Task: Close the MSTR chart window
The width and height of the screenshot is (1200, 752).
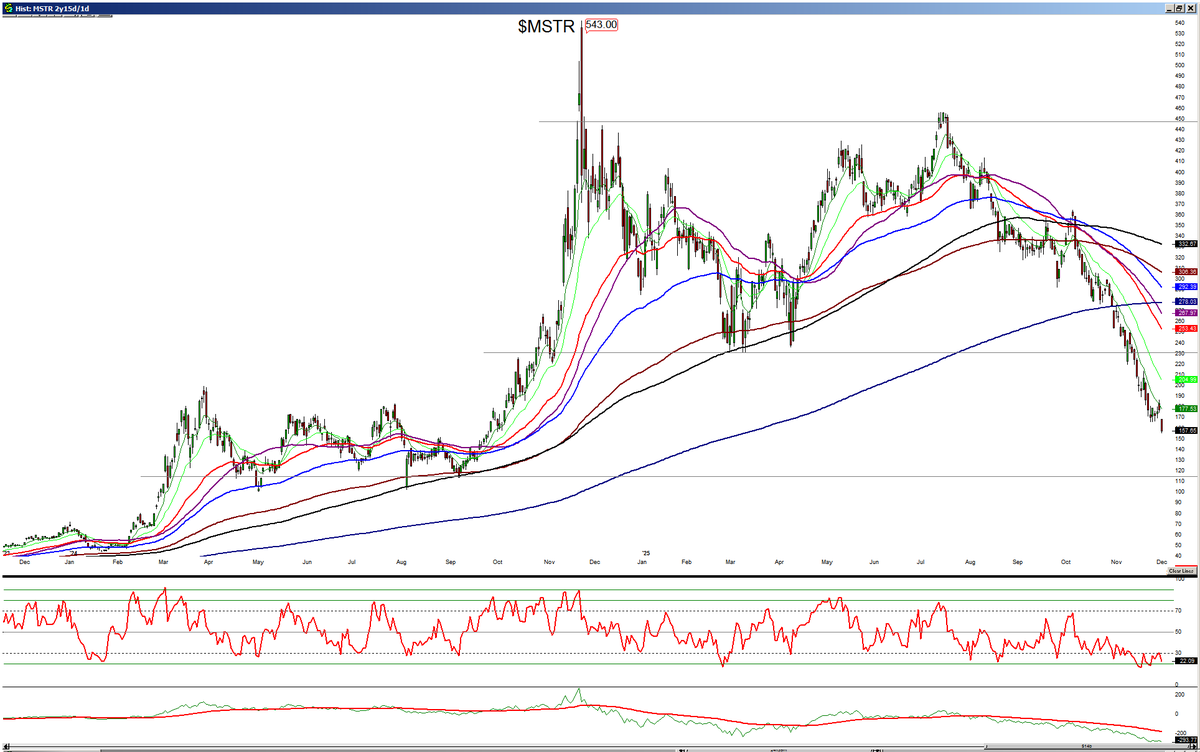Action: point(1192,6)
